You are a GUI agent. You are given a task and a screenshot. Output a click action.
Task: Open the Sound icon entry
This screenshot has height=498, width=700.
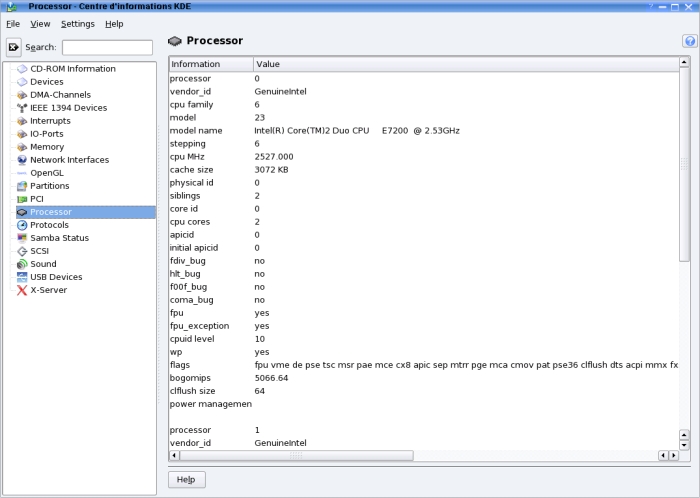point(22,264)
